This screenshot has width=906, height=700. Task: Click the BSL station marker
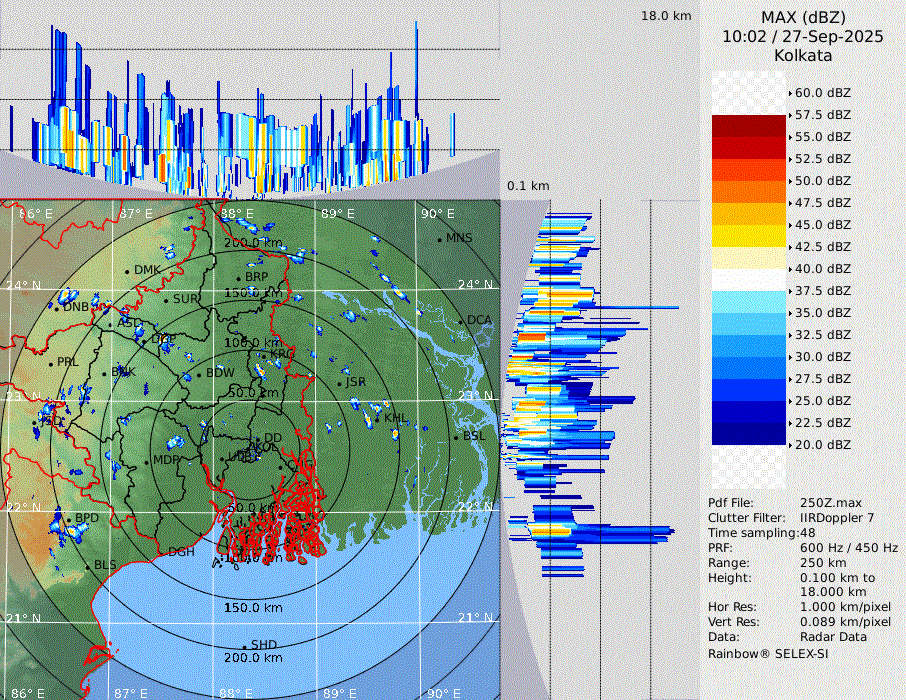tap(456, 437)
